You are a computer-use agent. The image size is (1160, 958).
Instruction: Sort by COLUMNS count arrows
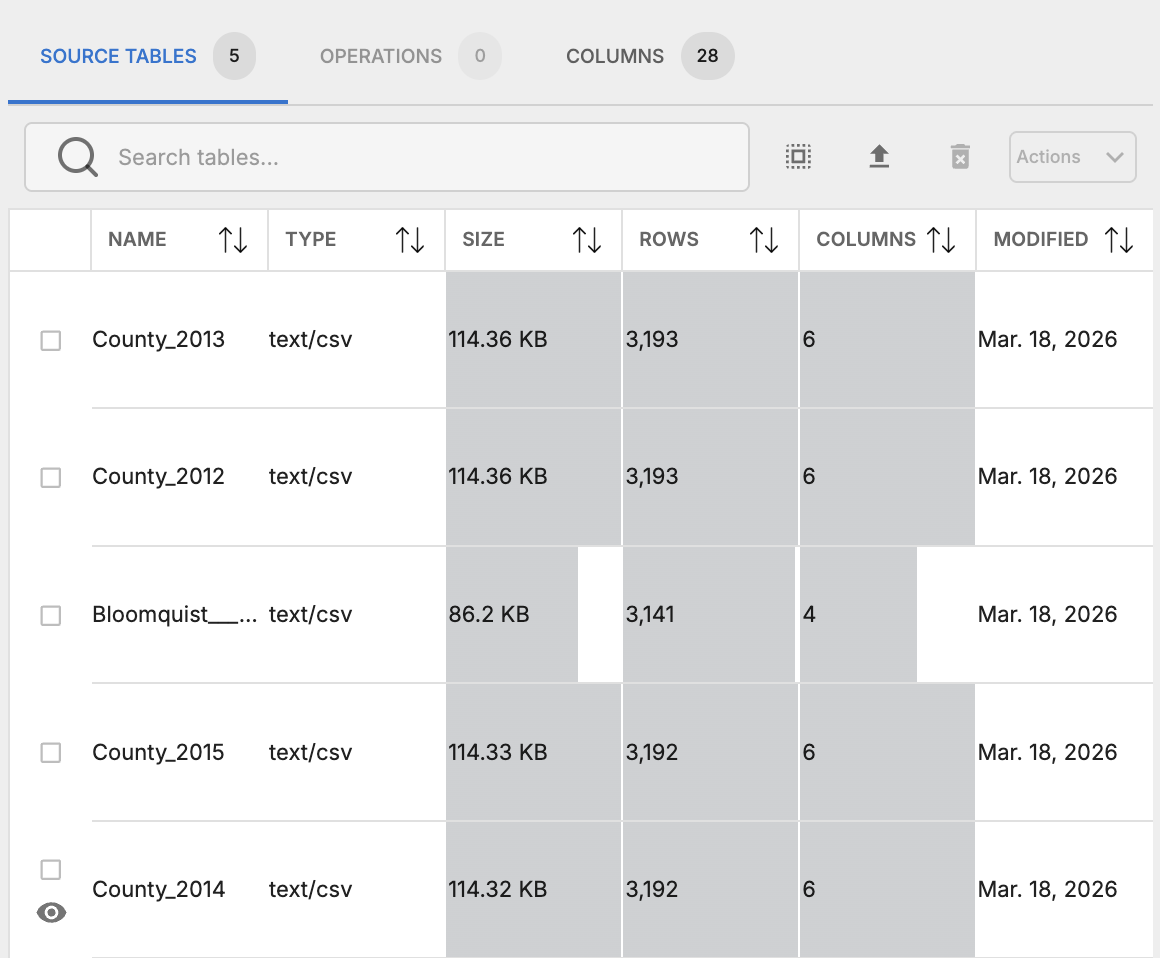click(x=940, y=240)
